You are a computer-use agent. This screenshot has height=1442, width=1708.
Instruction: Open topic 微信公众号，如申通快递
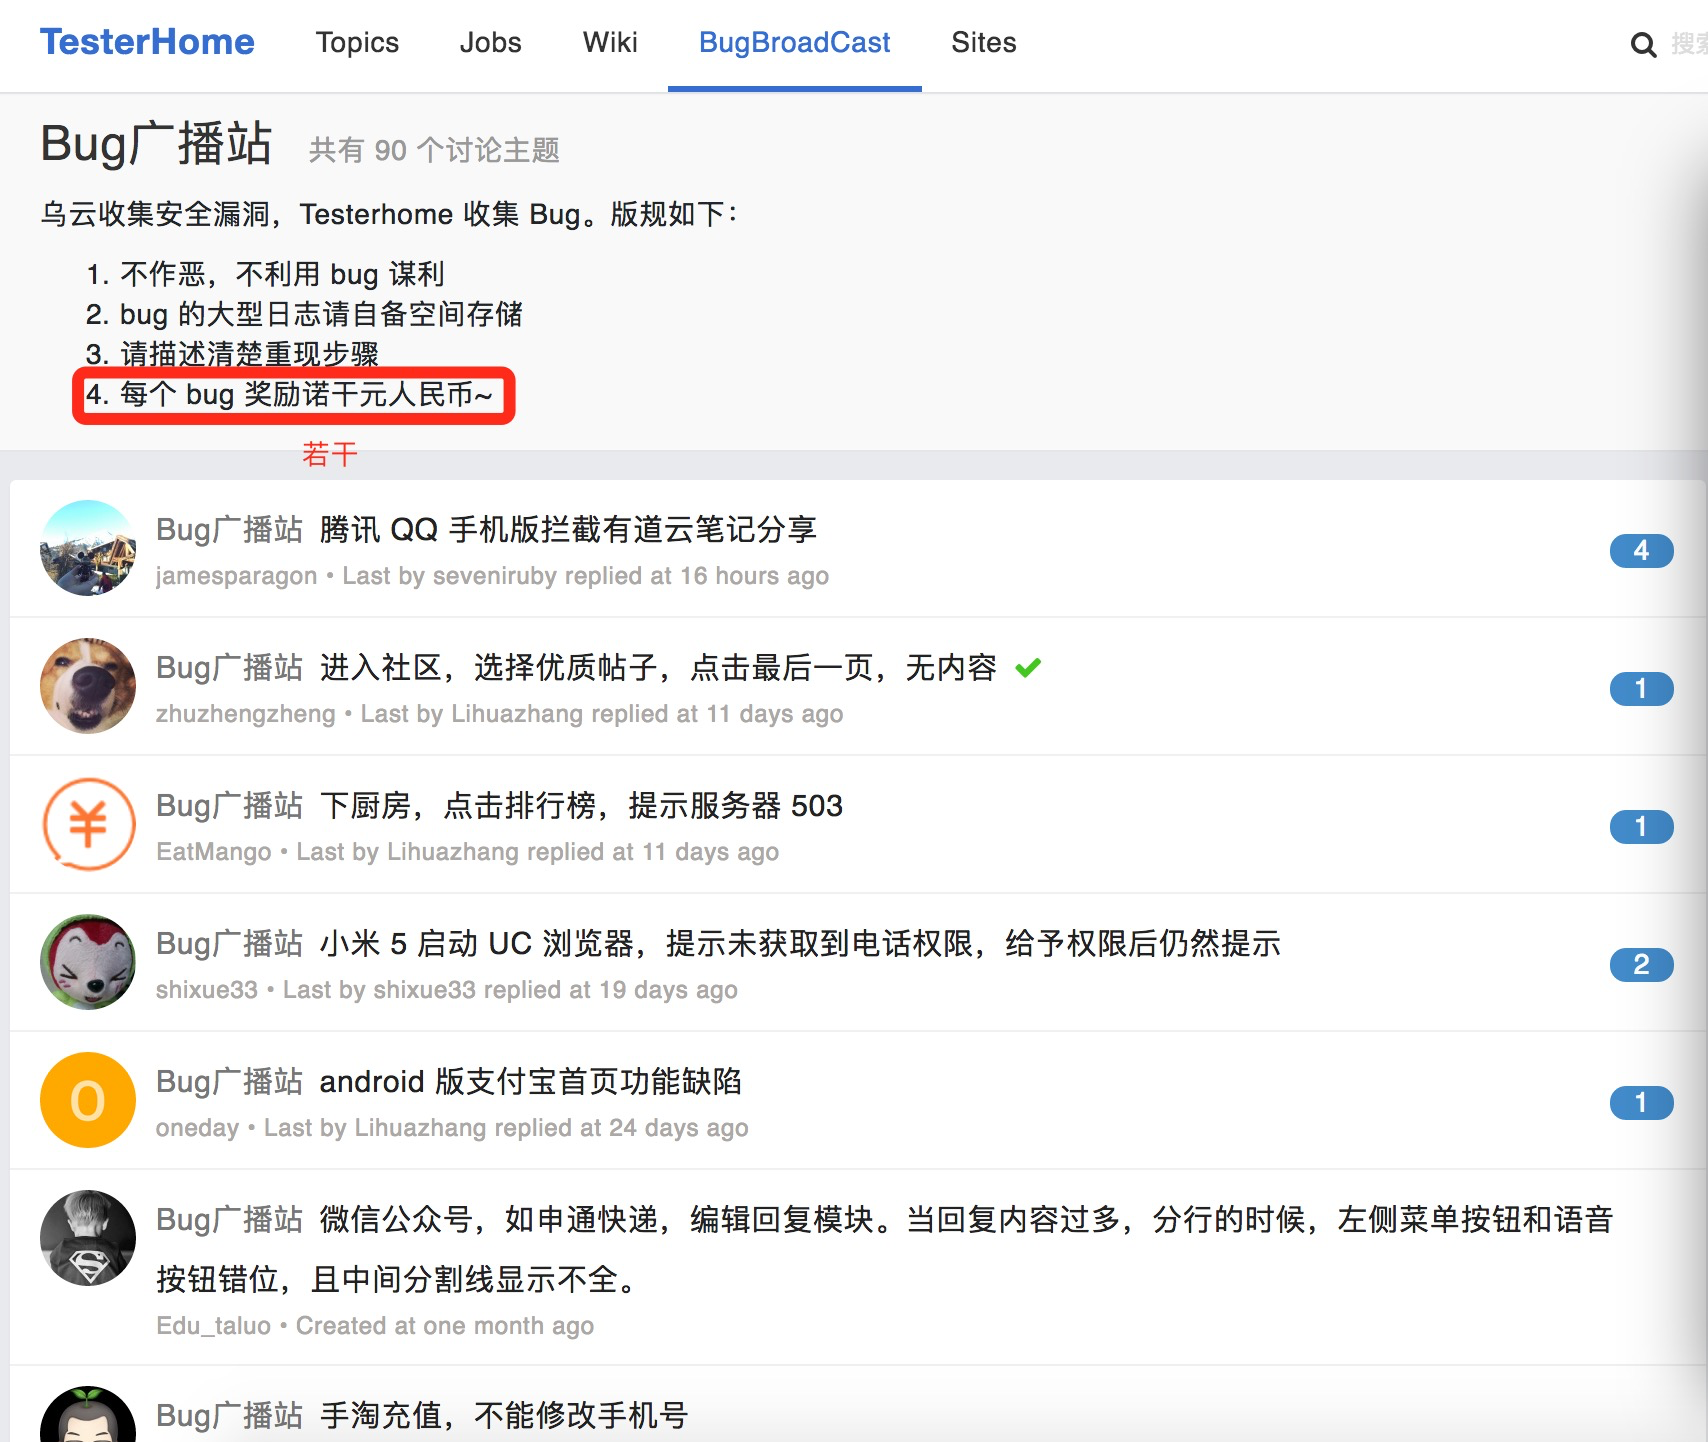[885, 1249]
